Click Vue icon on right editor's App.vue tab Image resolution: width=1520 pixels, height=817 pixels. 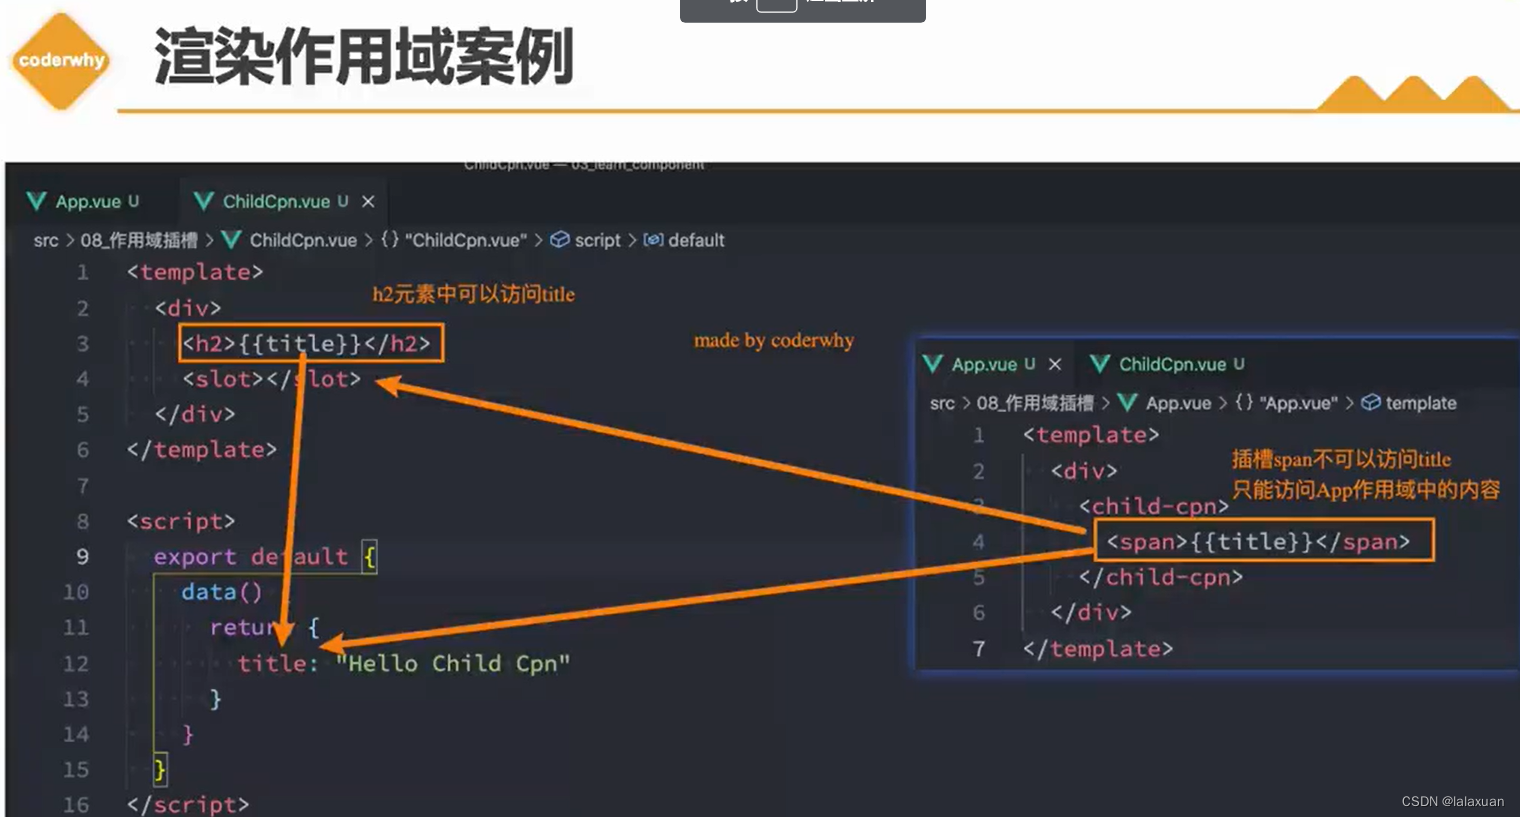933,364
